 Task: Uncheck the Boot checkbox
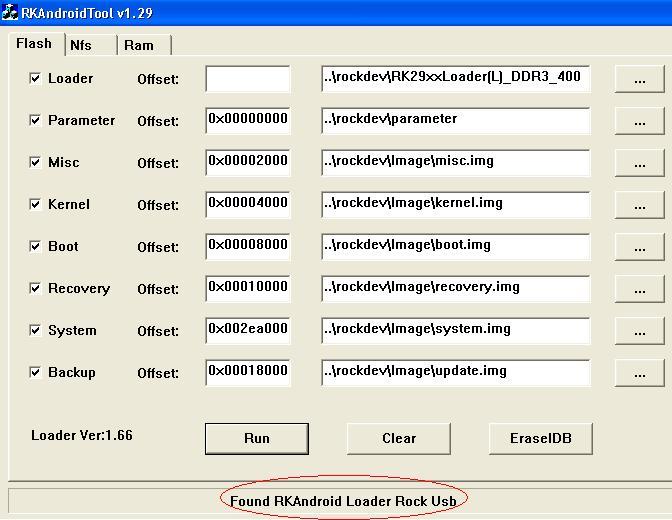(35, 246)
